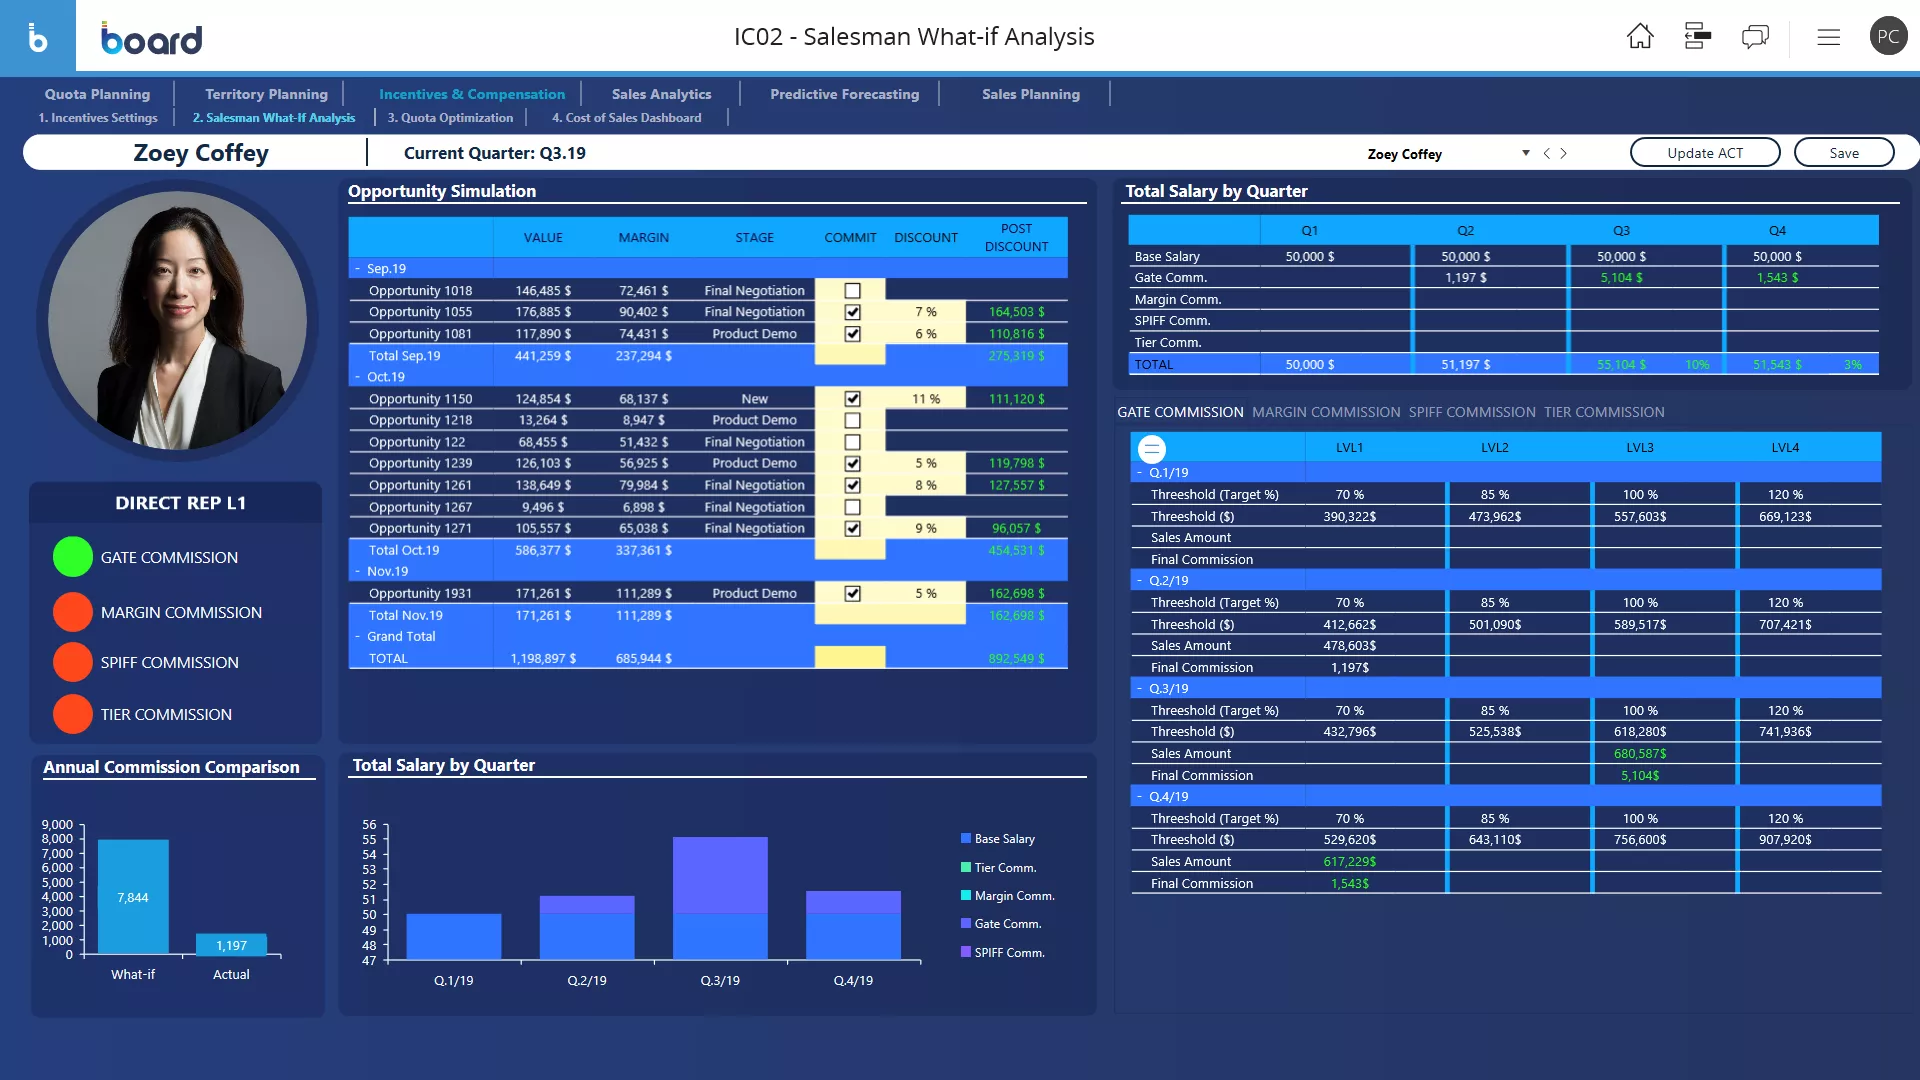Click the Comments/Chat icon
Viewport: 1920px width, 1080px height.
click(1755, 36)
